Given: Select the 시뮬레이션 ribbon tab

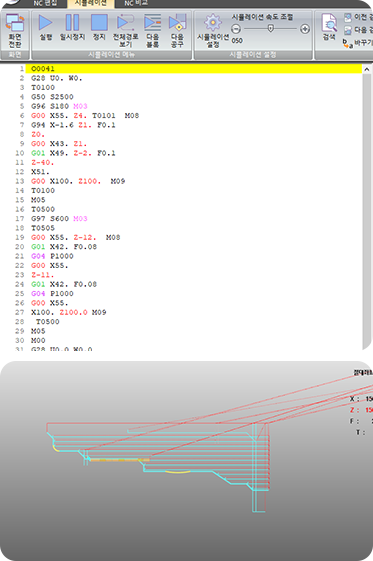Looking at the screenshot, I should tap(91, 4).
